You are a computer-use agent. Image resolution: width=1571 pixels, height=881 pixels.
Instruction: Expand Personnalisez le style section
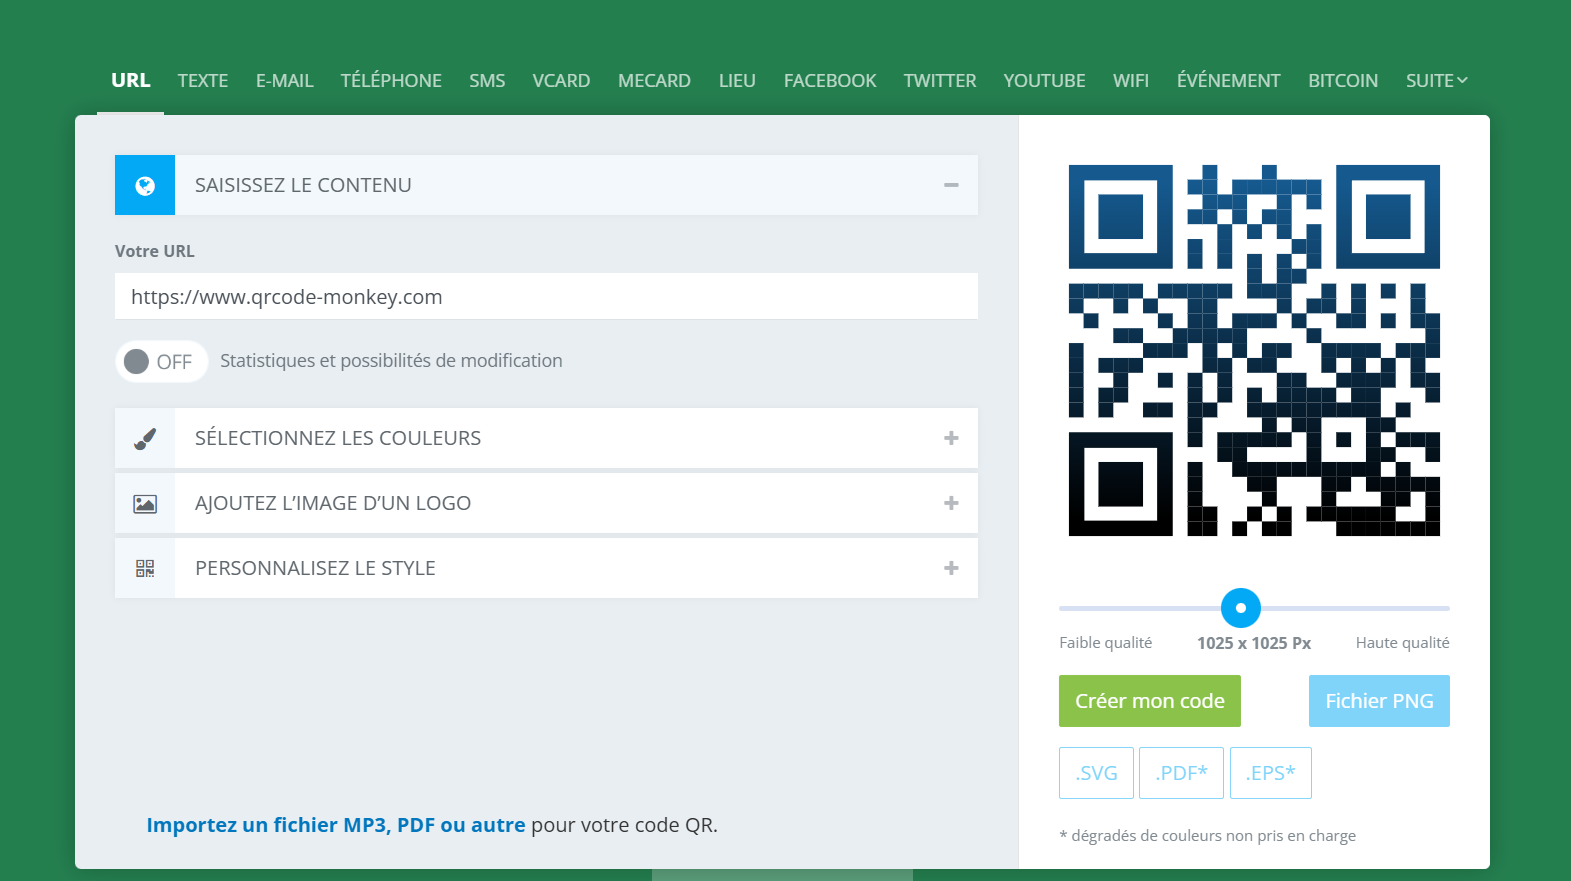tap(951, 568)
